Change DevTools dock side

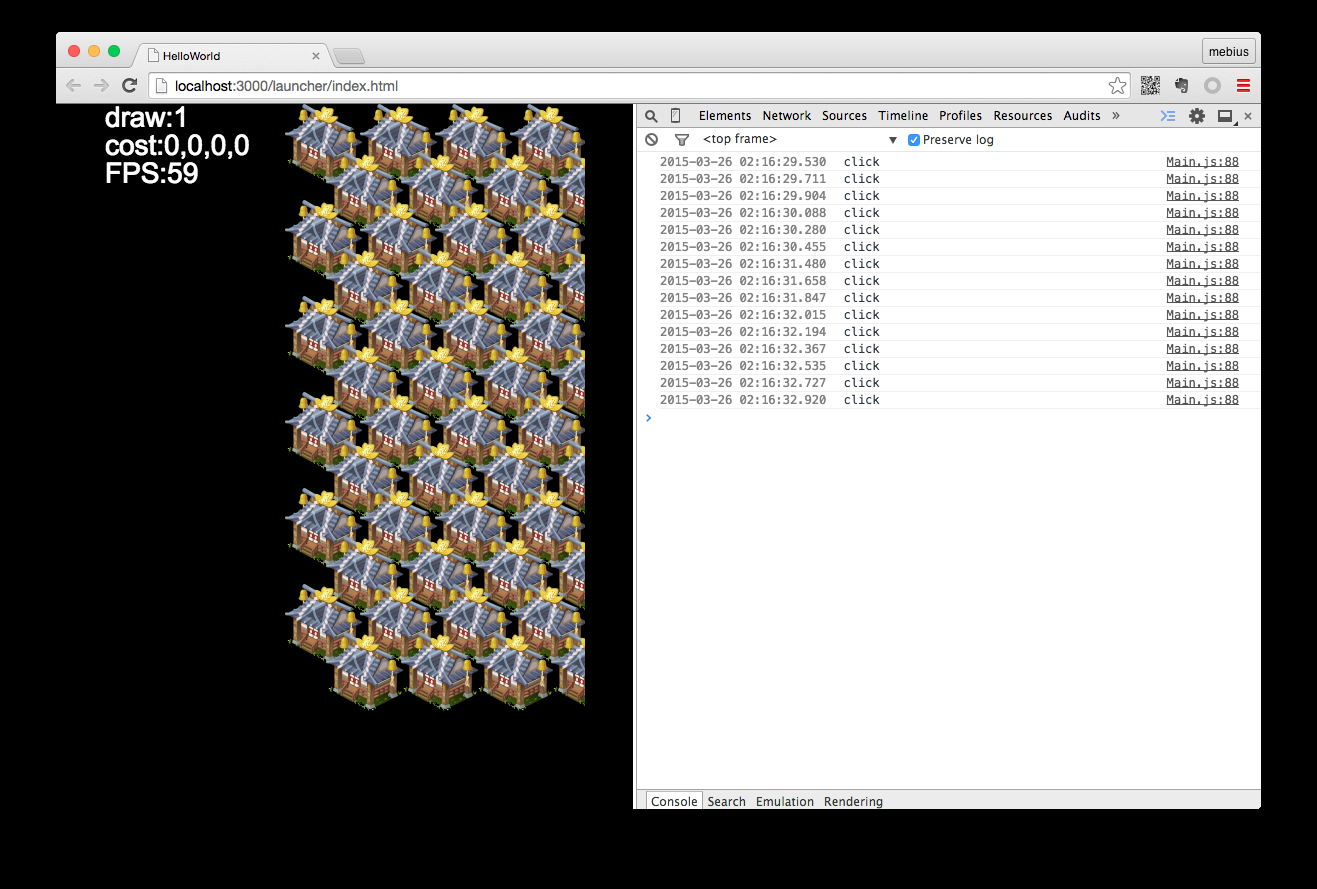tap(1226, 116)
